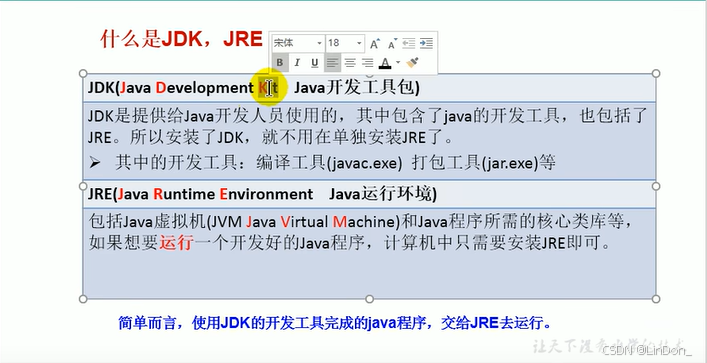Toggle bold formatting in the mini toolbar

coord(280,62)
